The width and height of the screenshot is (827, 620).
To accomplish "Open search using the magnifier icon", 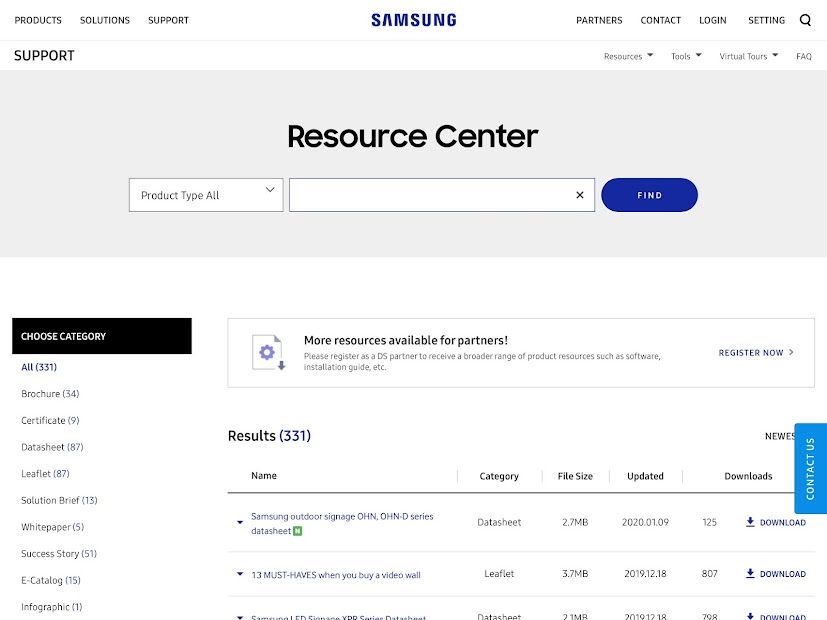I will pyautogui.click(x=805, y=19).
